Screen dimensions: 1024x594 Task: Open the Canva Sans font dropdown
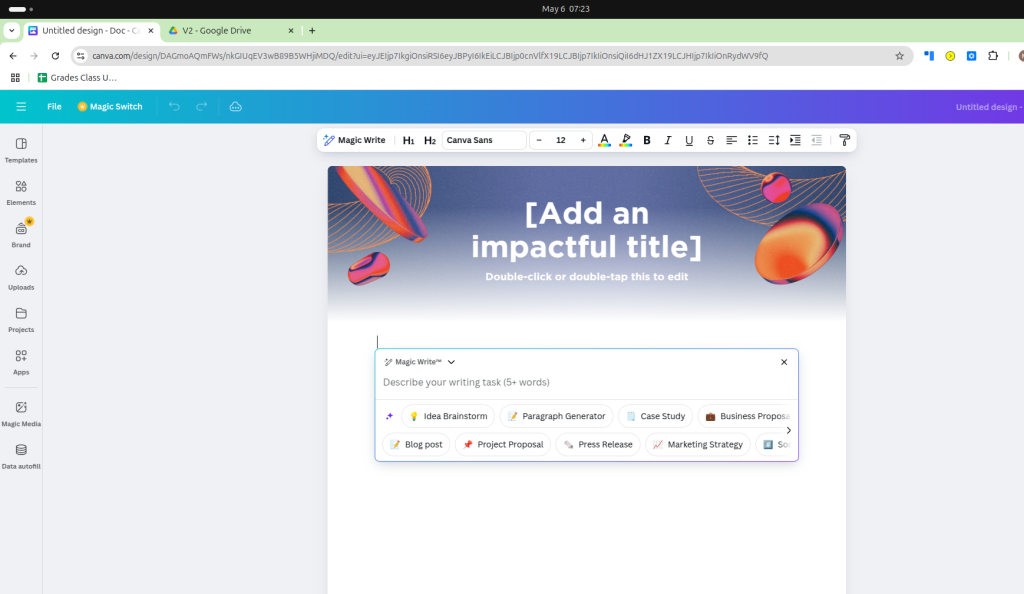click(484, 140)
